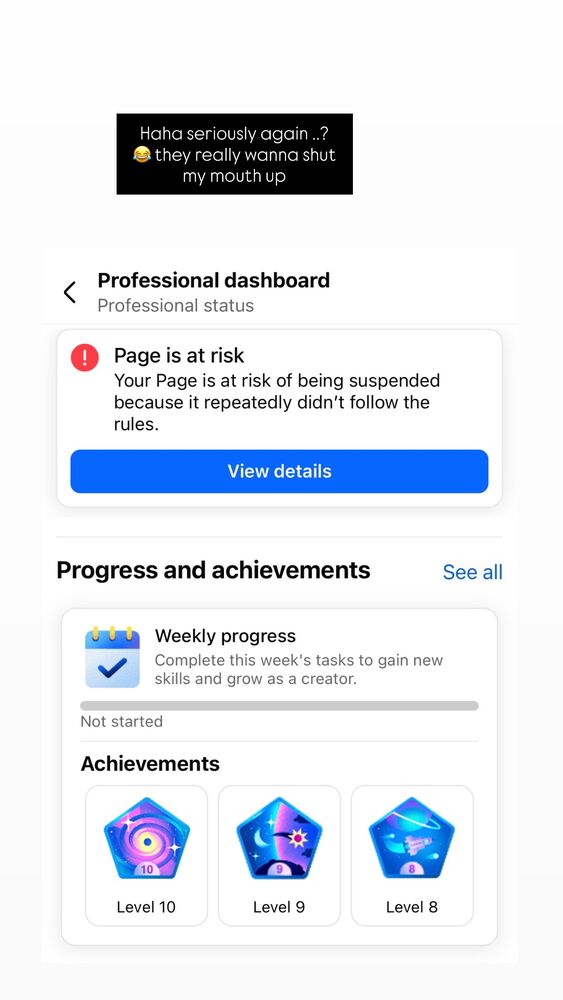Tap the Progress and achievements heading
This screenshot has width=563, height=1000.
coord(213,570)
